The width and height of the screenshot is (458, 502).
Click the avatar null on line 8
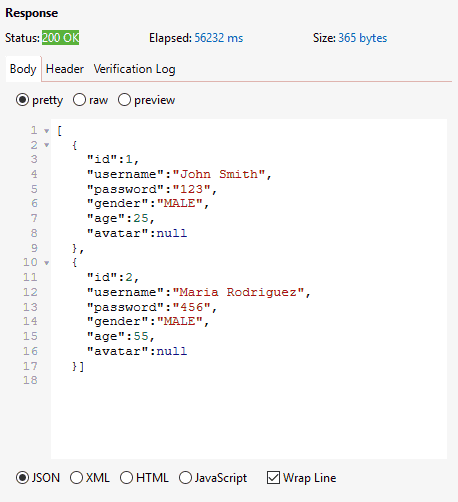tap(172, 233)
